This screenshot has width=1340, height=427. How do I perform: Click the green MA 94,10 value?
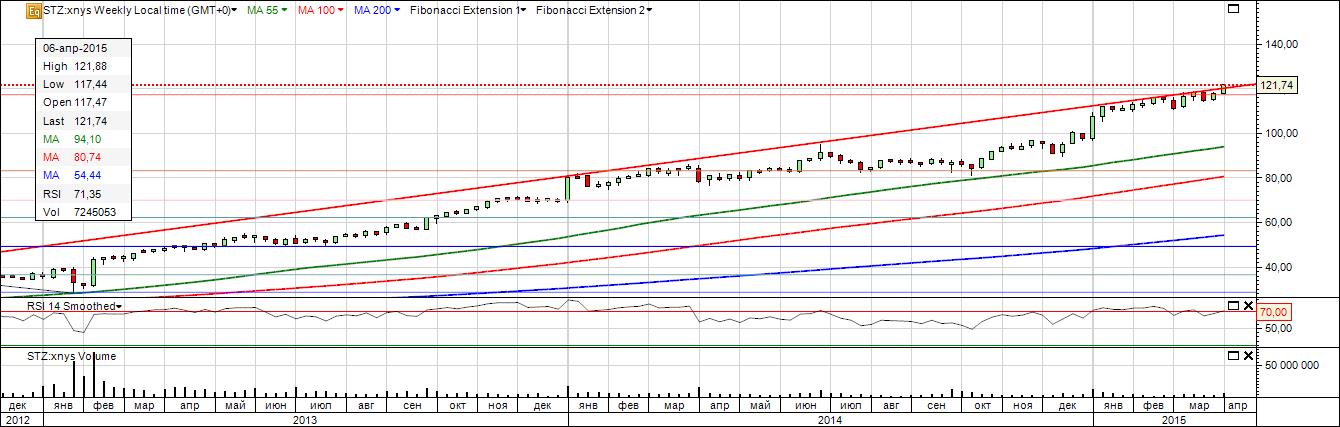[89, 139]
